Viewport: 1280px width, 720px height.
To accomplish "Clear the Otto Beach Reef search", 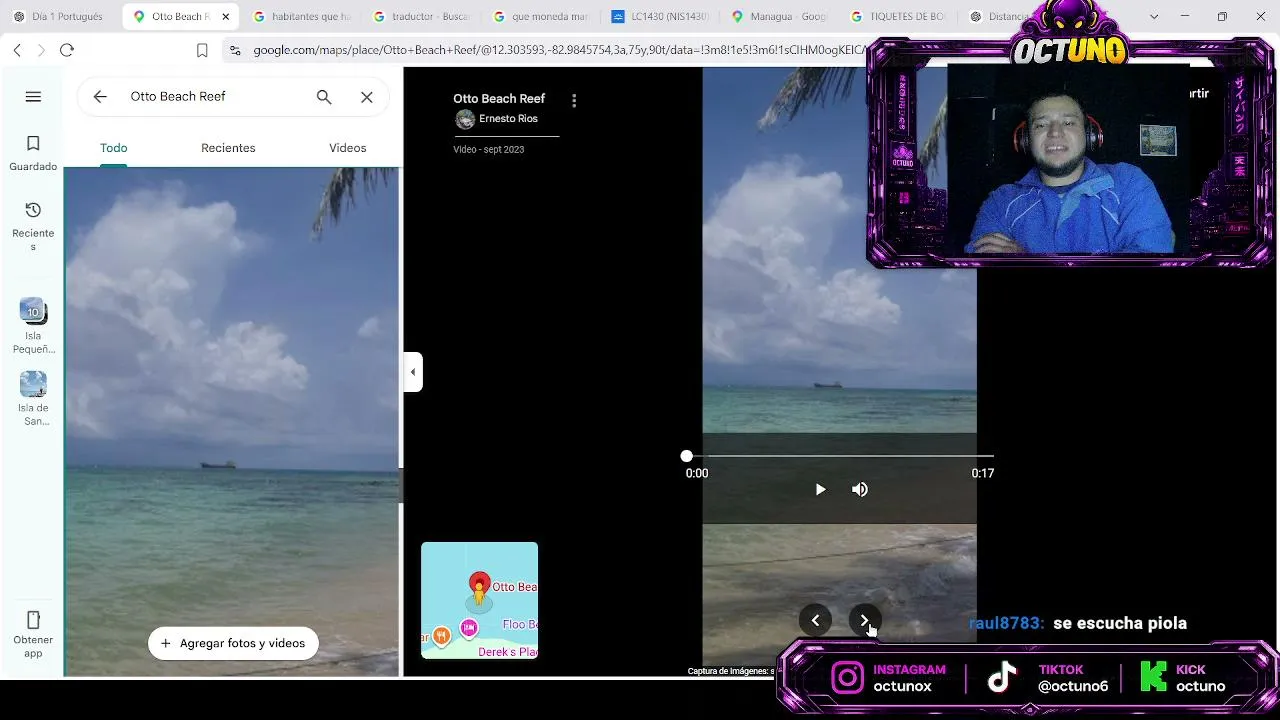I will click(367, 97).
